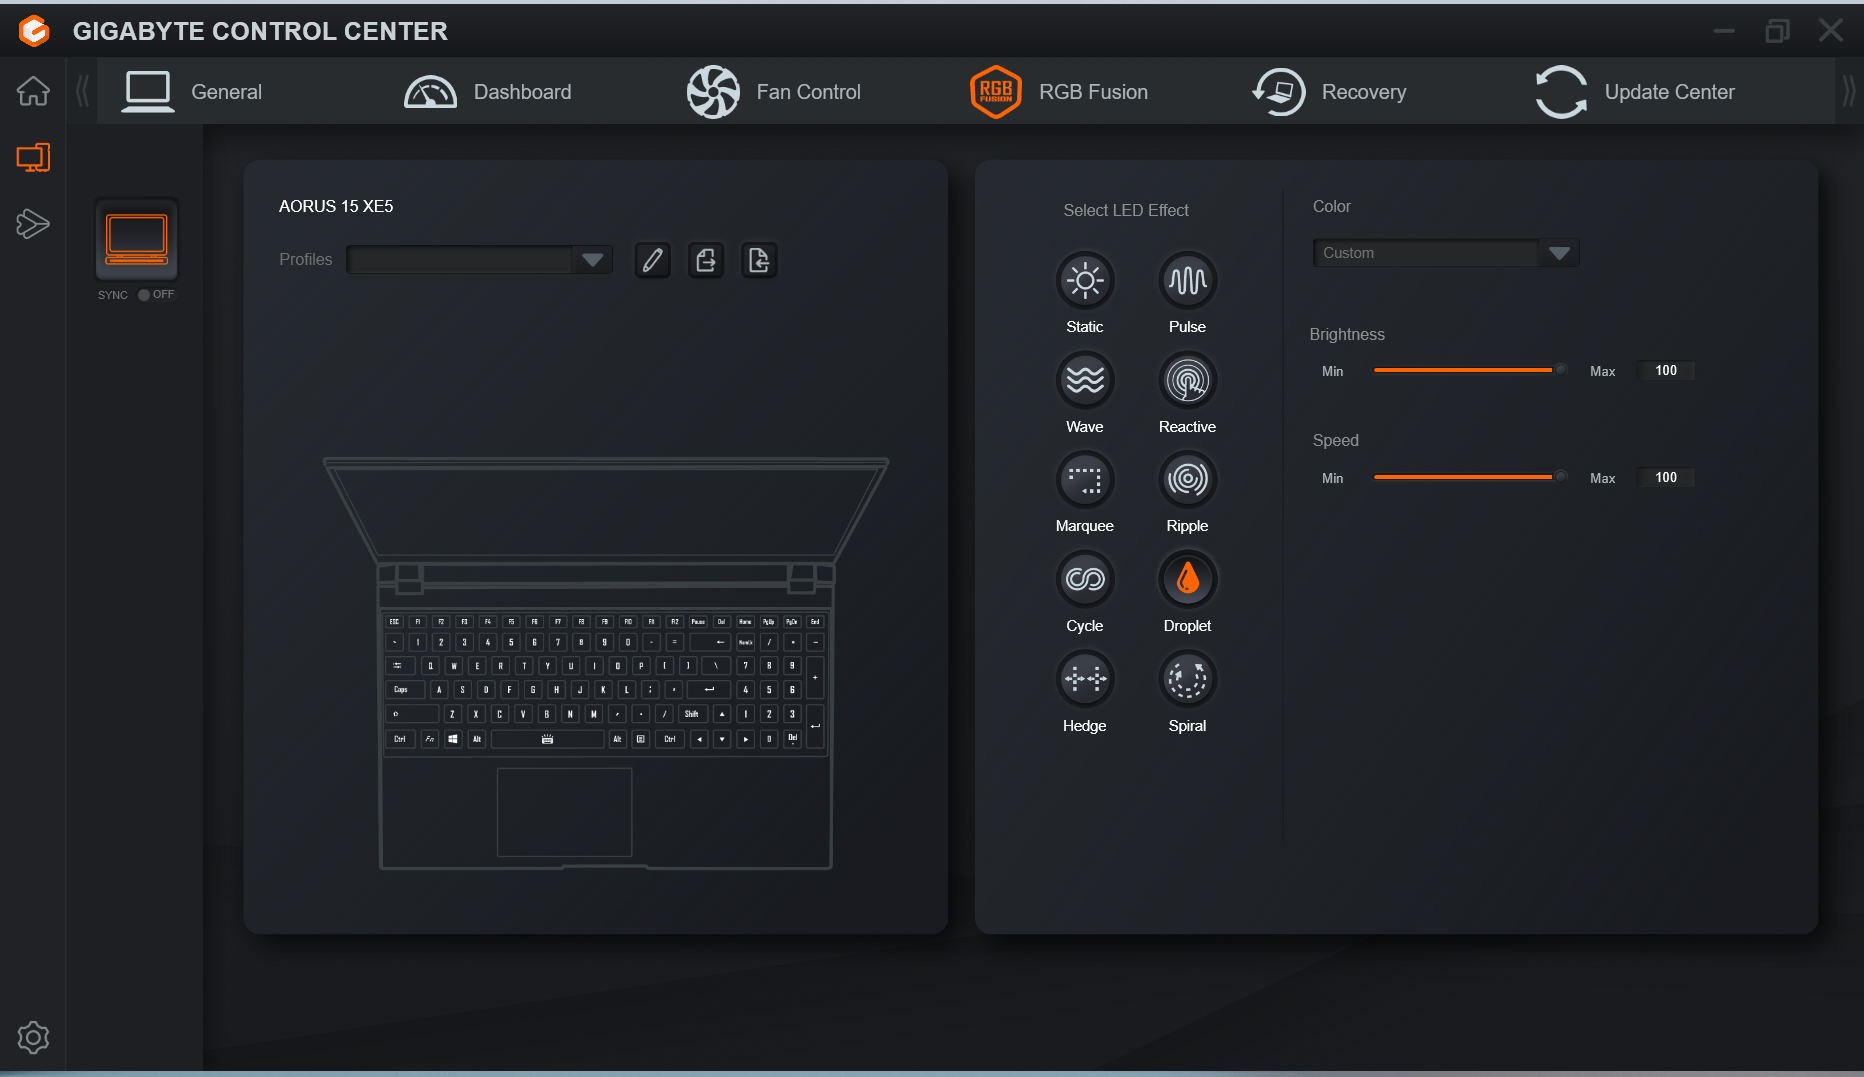Switch to the General tab
This screenshot has height=1077, width=1864.
[192, 92]
